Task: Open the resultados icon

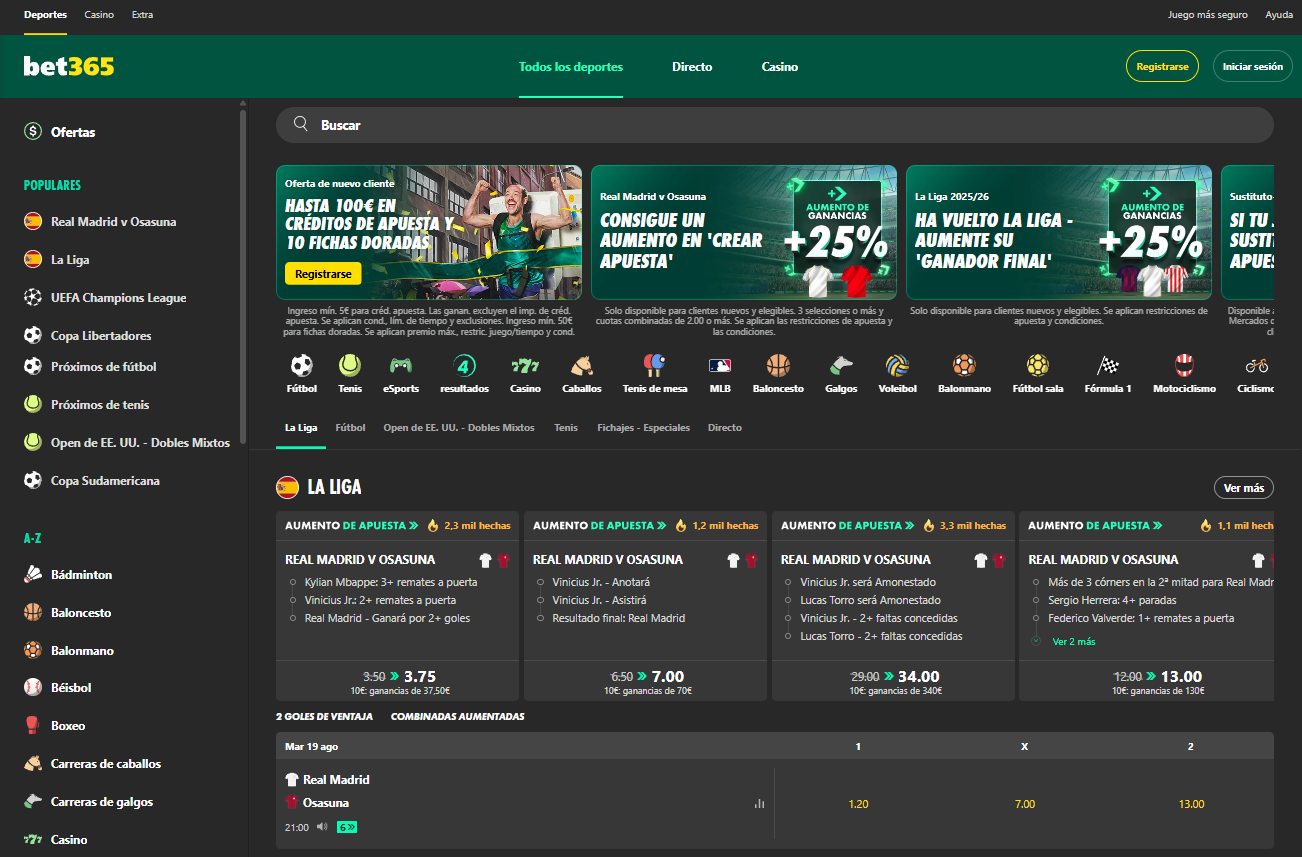Action: pyautogui.click(x=464, y=374)
